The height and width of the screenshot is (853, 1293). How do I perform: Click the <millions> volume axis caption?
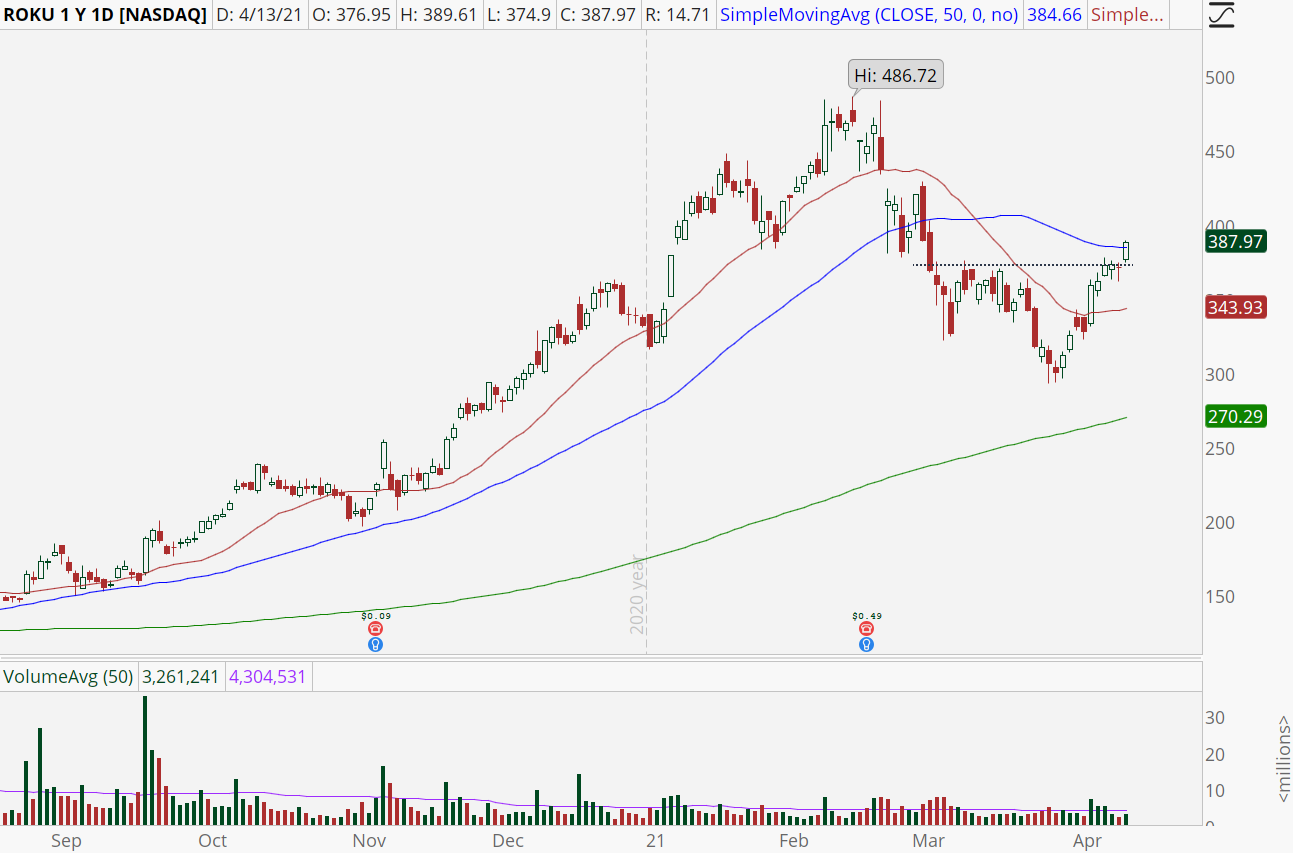tap(1283, 759)
